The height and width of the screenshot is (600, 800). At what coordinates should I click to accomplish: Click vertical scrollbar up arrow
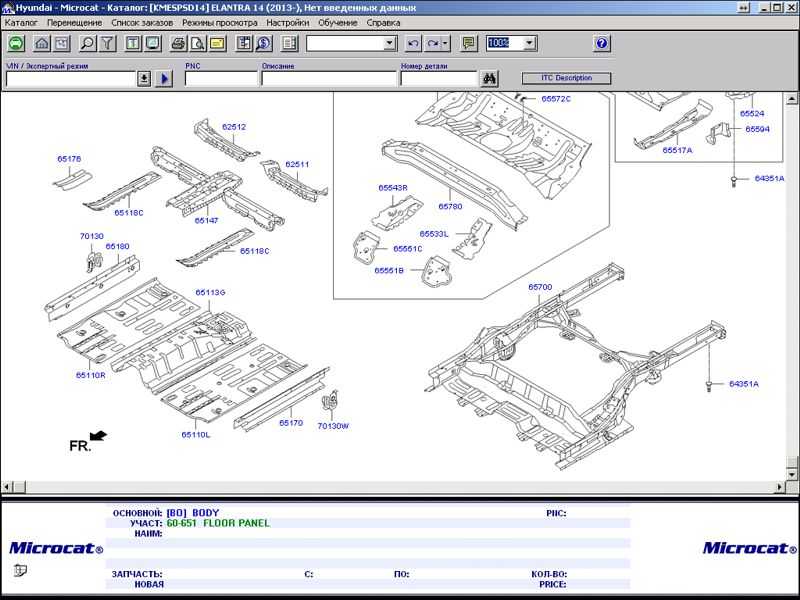(x=792, y=98)
